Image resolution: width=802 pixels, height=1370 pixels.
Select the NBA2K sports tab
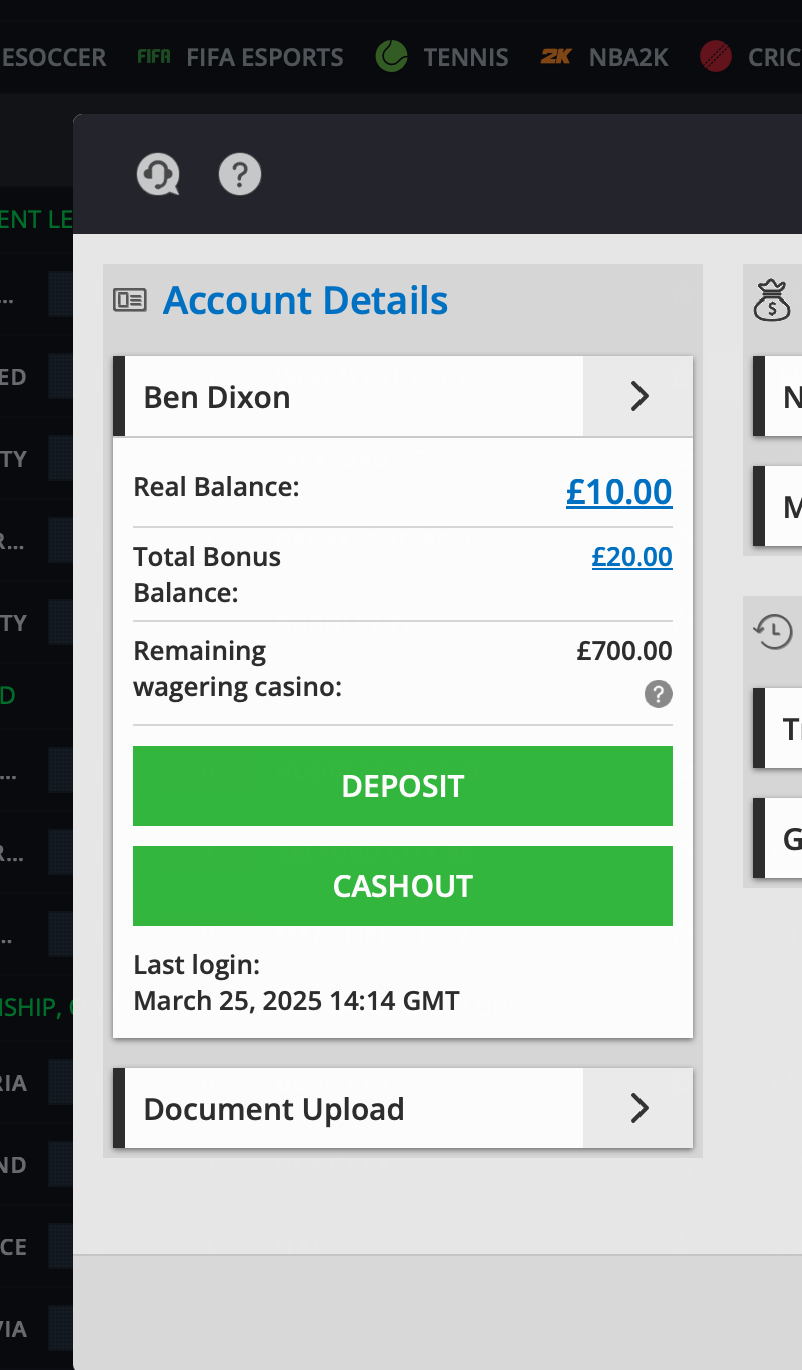click(x=628, y=57)
